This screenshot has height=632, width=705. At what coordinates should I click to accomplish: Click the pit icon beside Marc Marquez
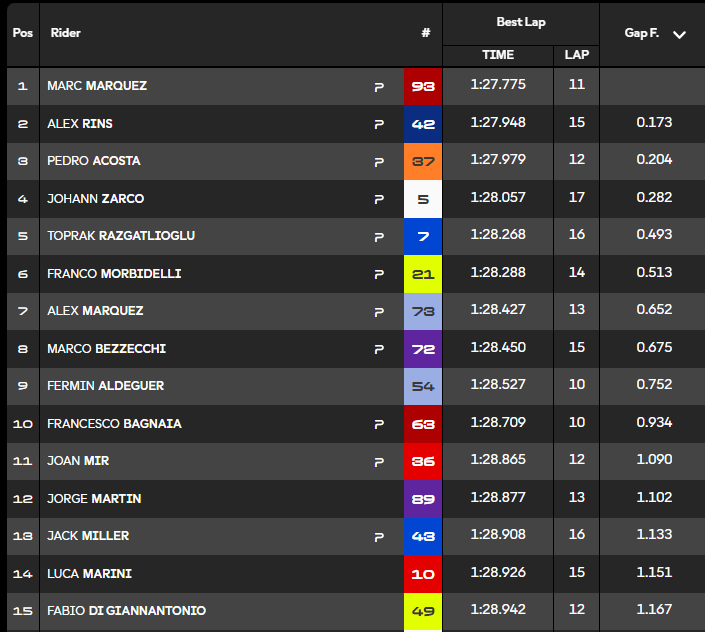379,87
